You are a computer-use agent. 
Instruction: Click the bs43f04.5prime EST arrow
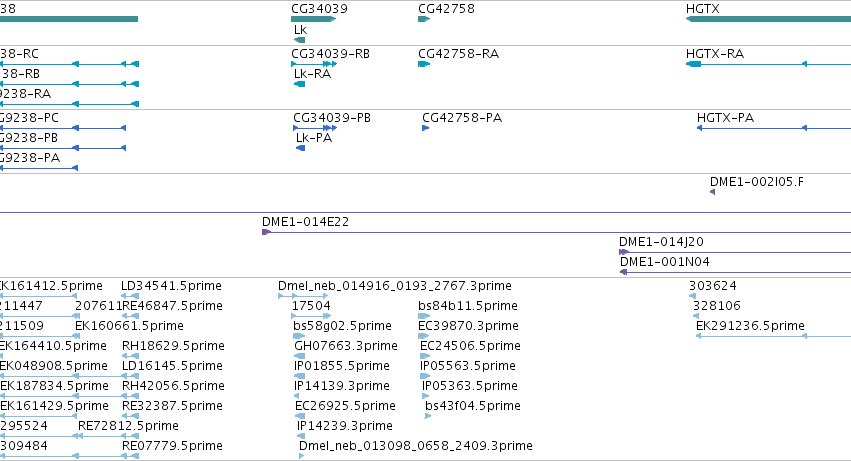(x=428, y=416)
